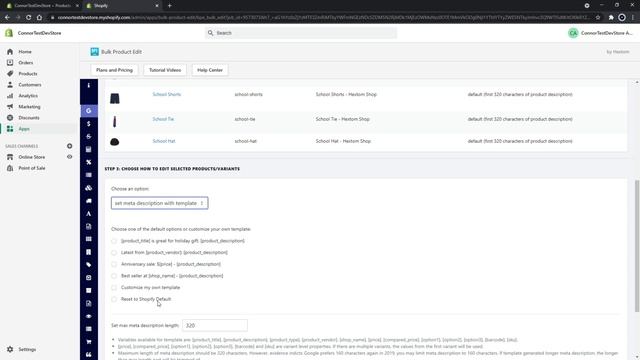Click the Analytics chart icon
Image resolution: width=640 pixels, height=360 pixels.
click(x=10, y=96)
